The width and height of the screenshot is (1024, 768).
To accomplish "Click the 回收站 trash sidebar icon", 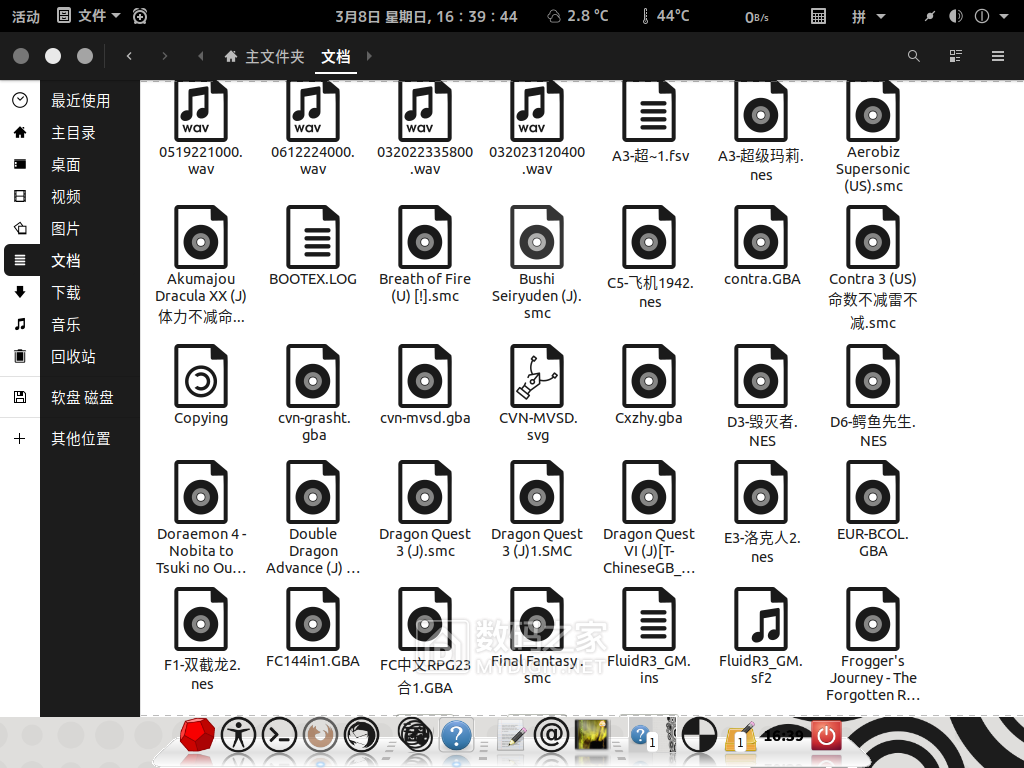I will (x=20, y=357).
